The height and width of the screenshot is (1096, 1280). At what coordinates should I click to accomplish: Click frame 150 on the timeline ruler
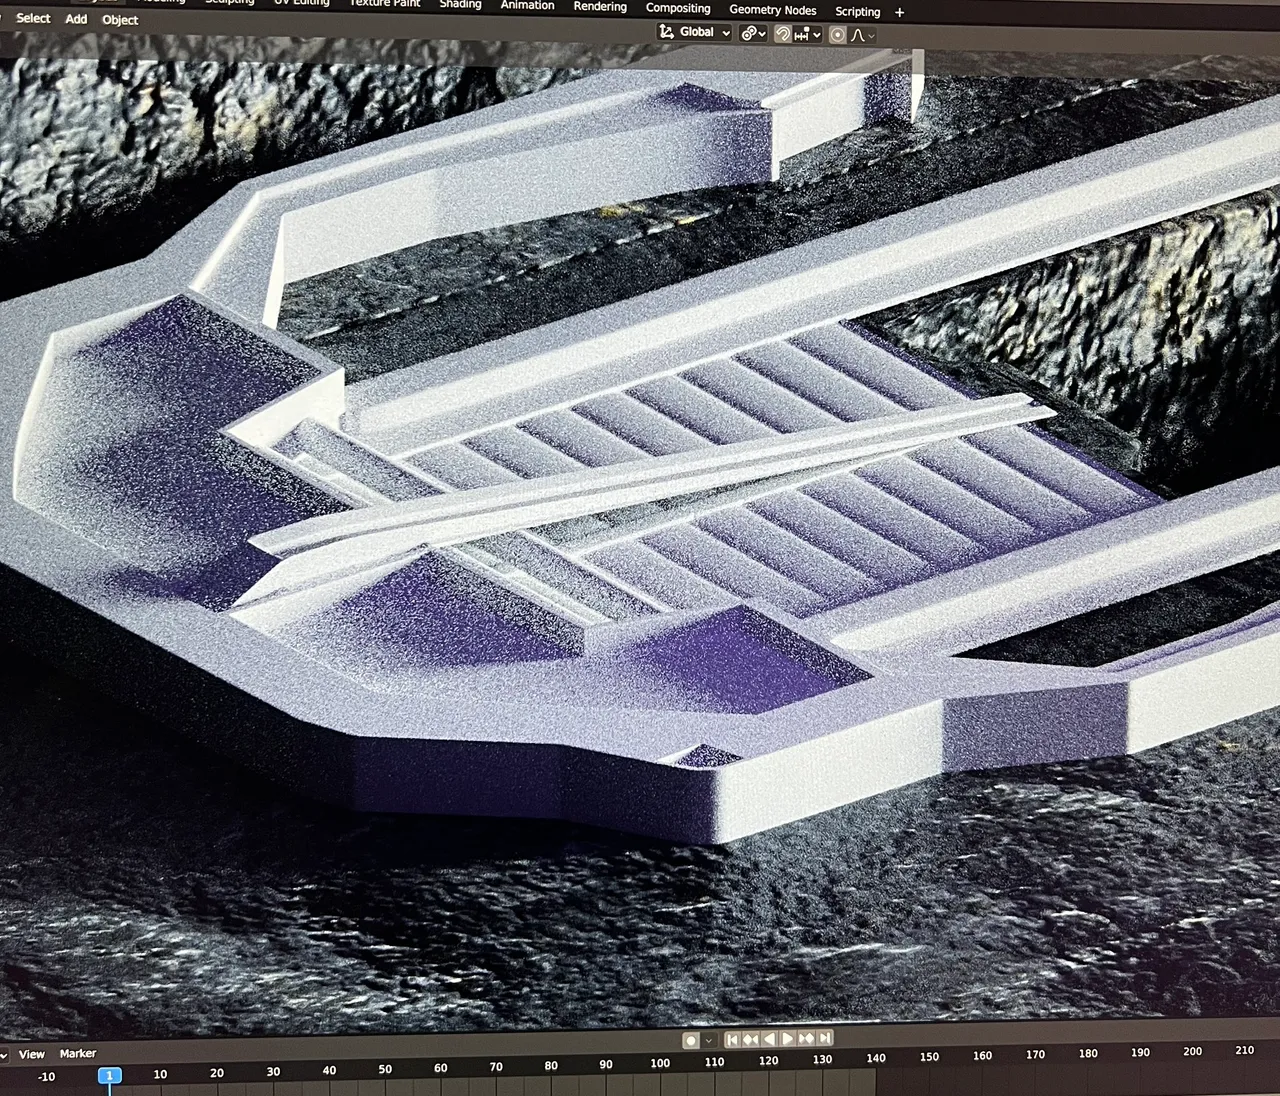pos(929,1057)
